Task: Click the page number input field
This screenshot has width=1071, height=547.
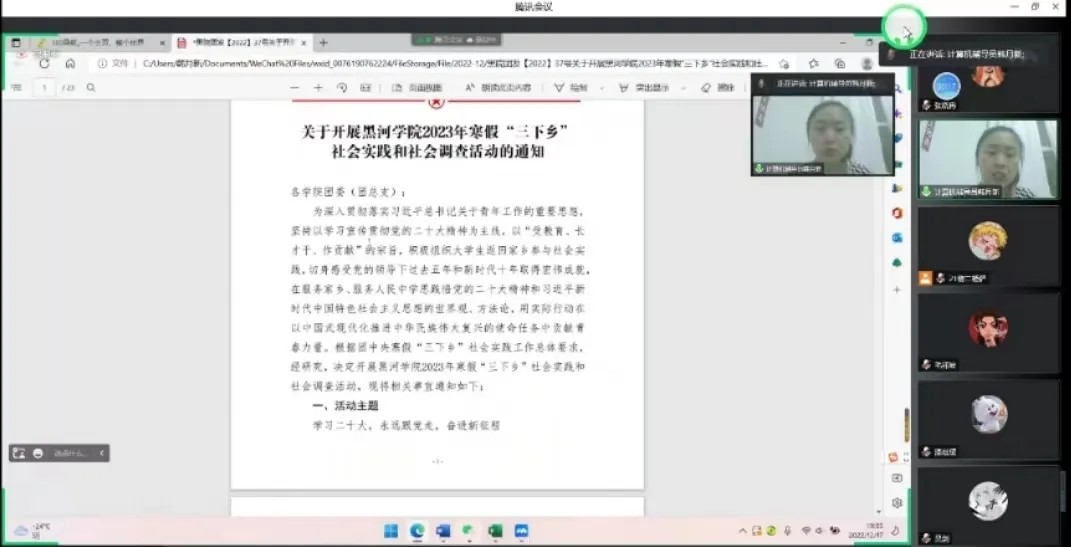Action: (43, 88)
